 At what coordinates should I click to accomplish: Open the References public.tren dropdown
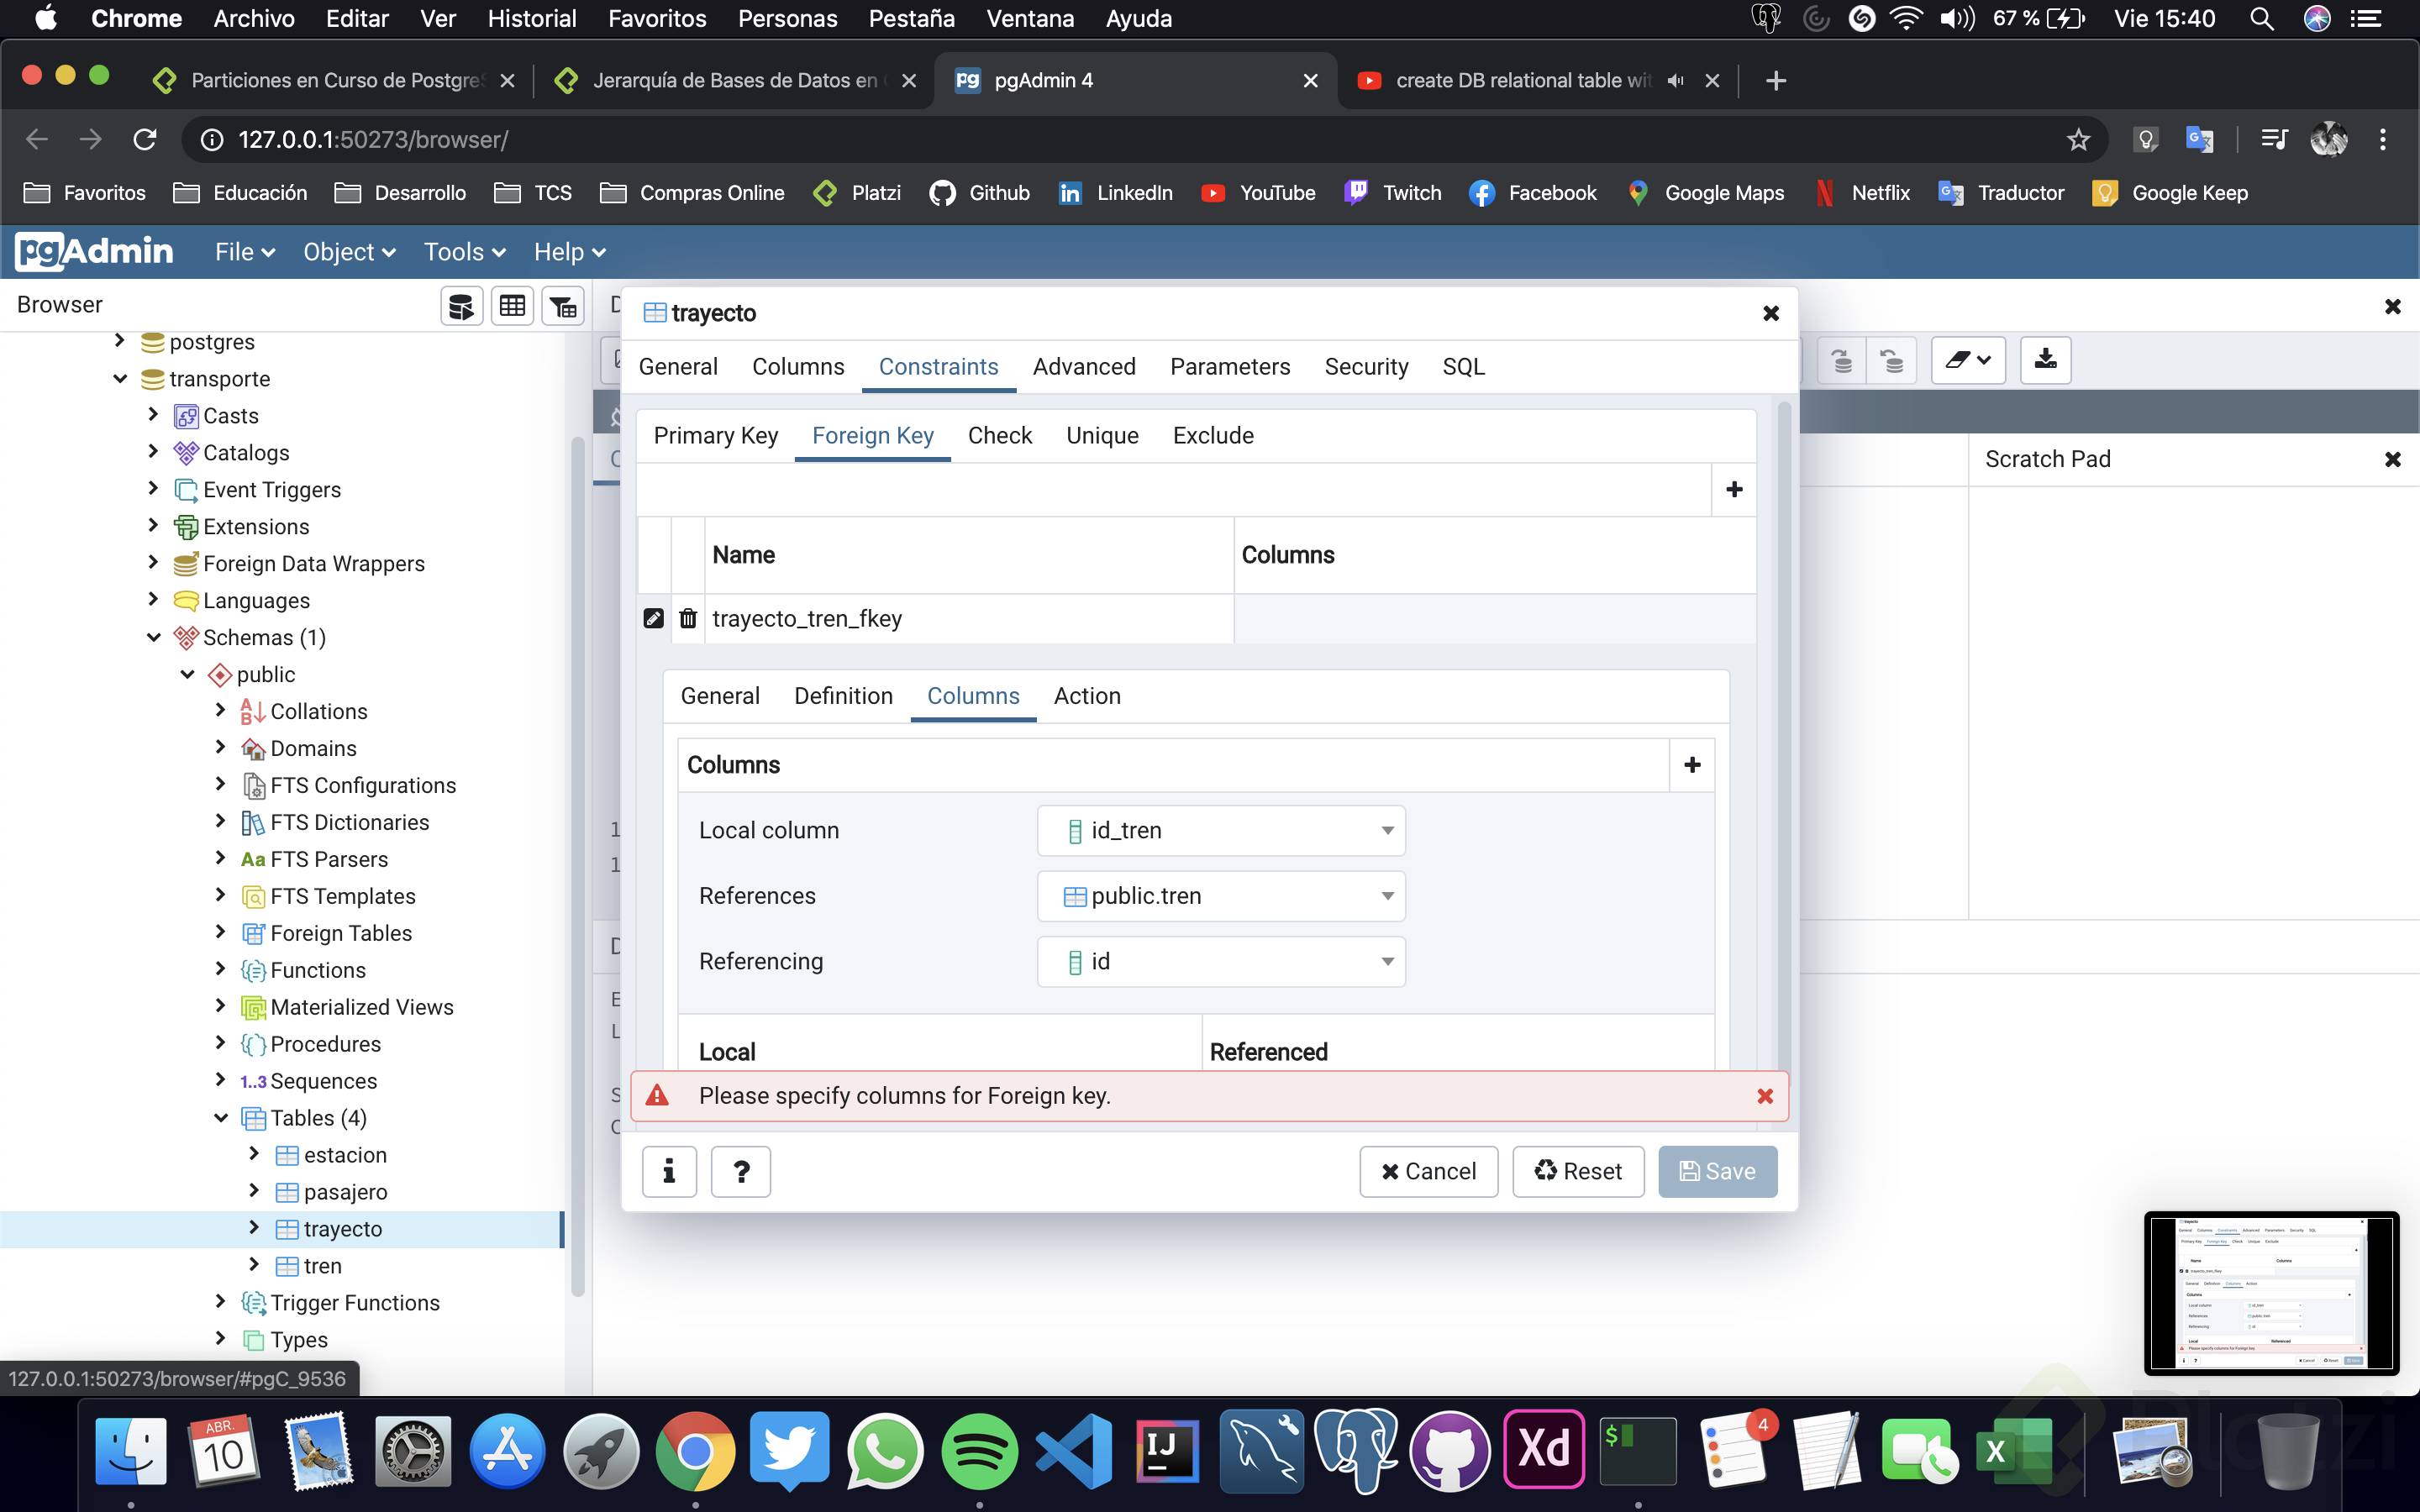1221,896
